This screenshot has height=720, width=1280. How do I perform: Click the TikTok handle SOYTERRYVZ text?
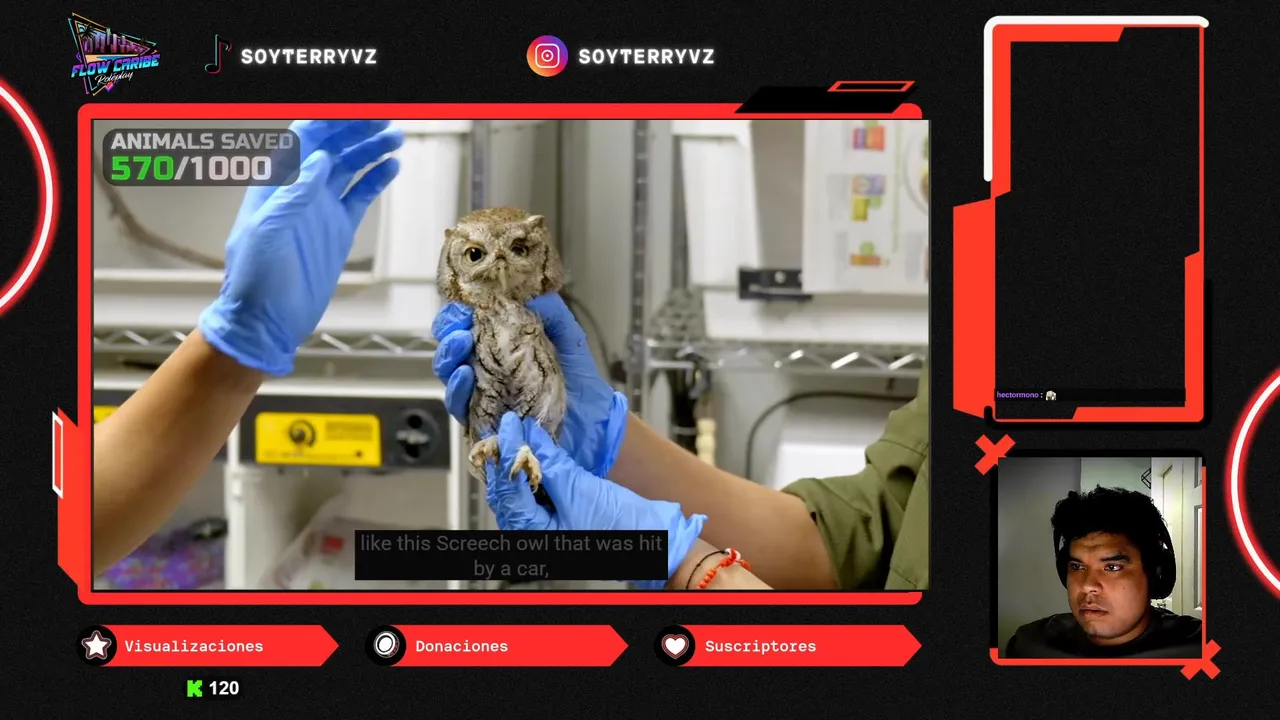(309, 57)
